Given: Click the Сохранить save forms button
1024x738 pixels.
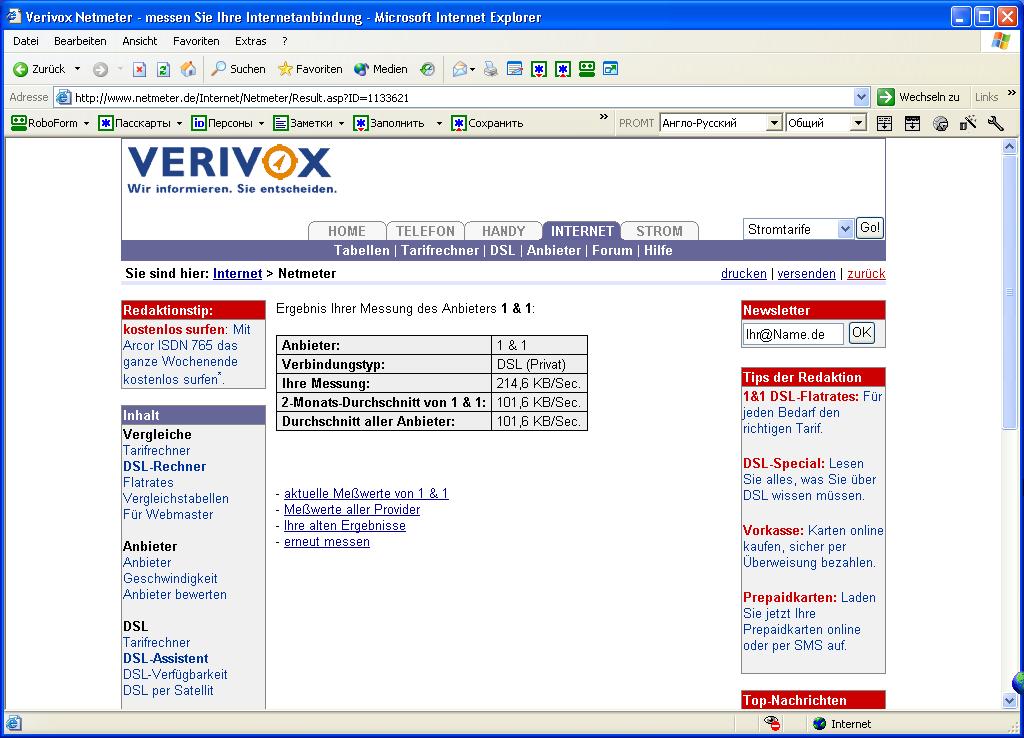Looking at the screenshot, I should (487, 123).
